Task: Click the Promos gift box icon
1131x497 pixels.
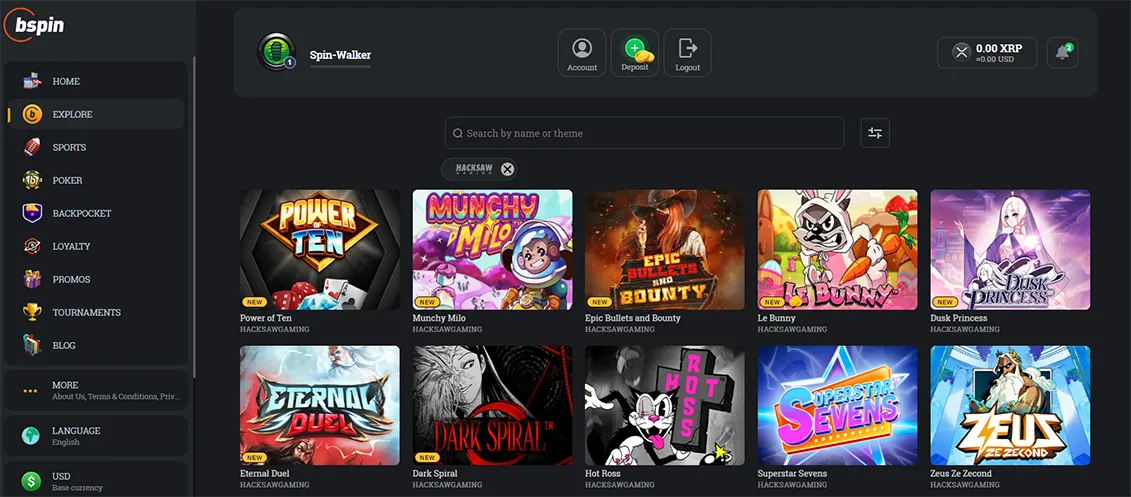Action: click(x=32, y=279)
